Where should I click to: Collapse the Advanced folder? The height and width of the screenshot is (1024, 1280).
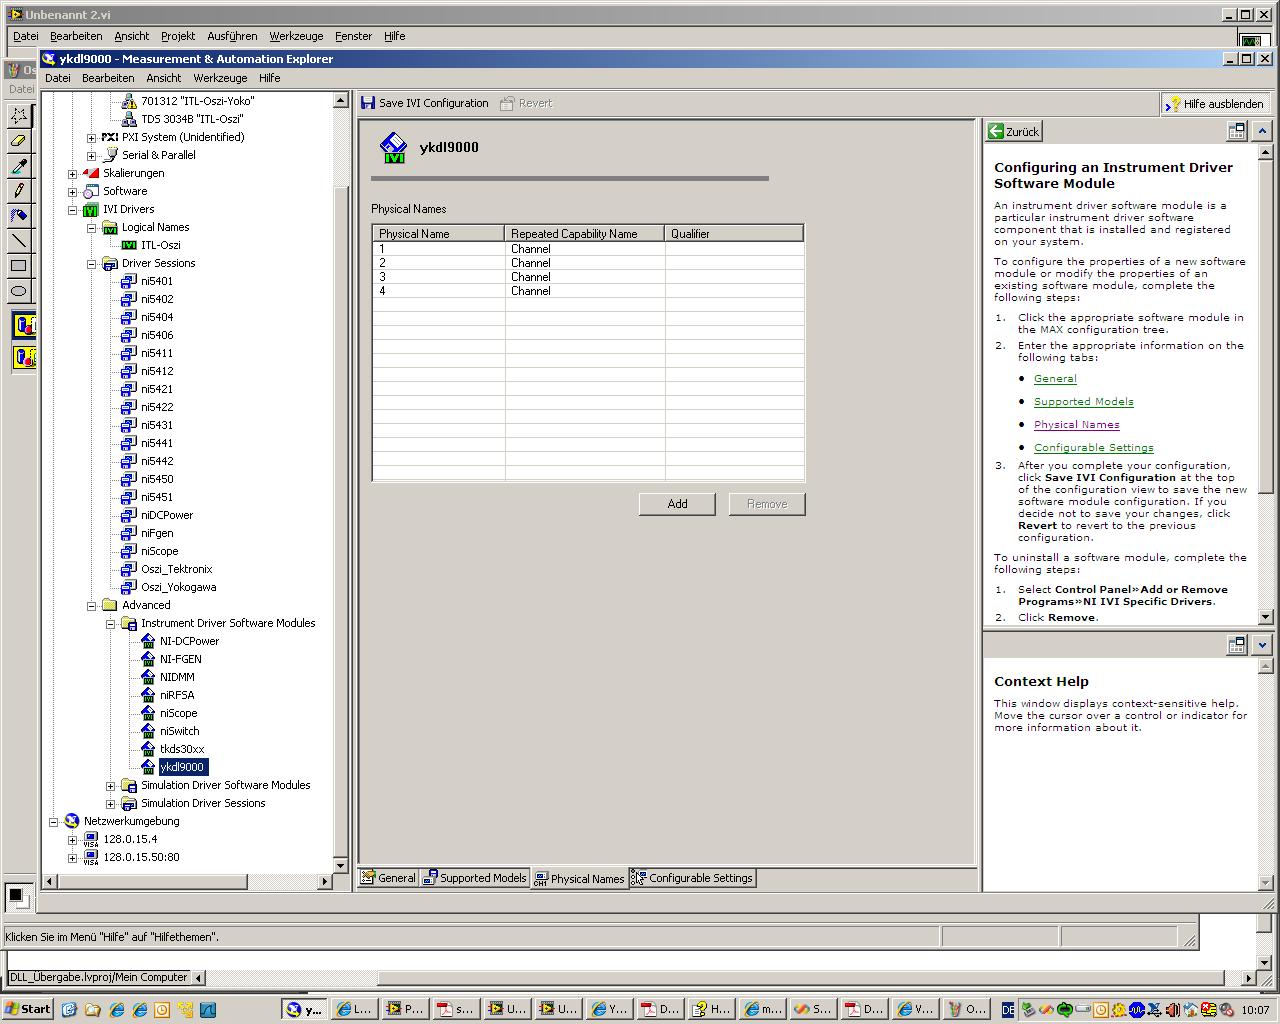[x=91, y=606]
